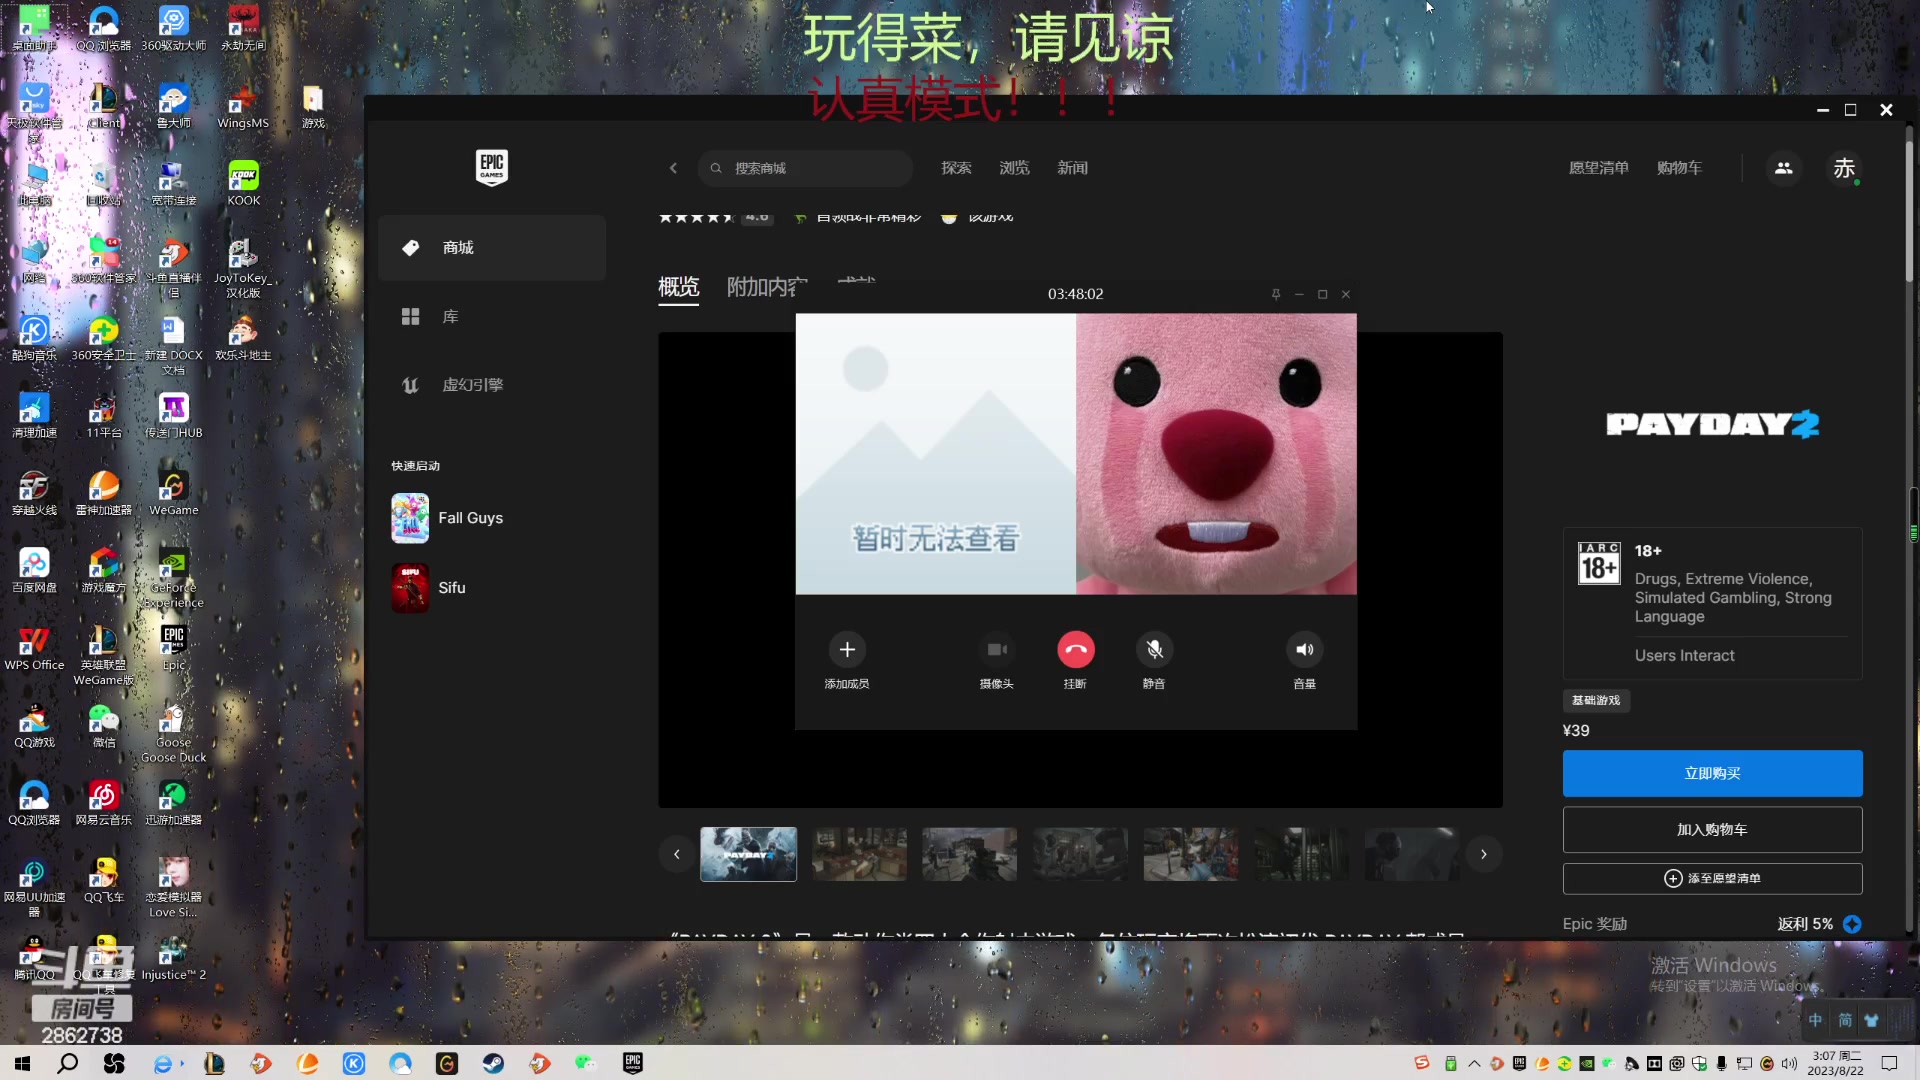Open the Windows Start menu
This screenshot has width=1920, height=1080.
pyautogui.click(x=22, y=1063)
